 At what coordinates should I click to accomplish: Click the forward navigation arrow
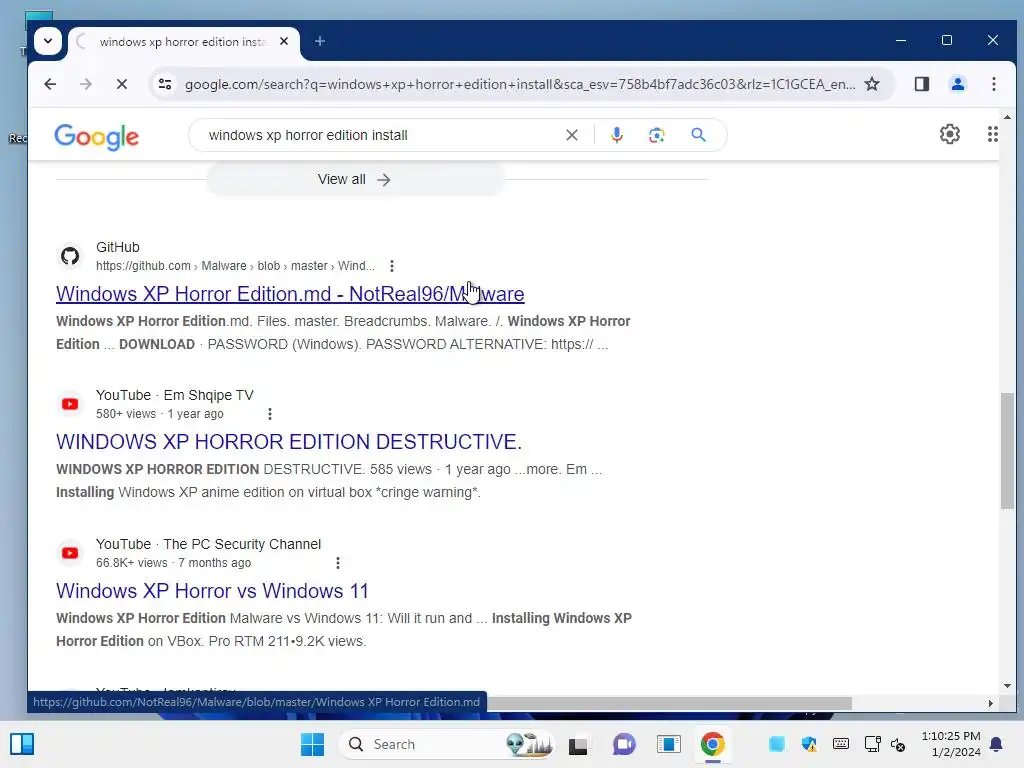86,84
